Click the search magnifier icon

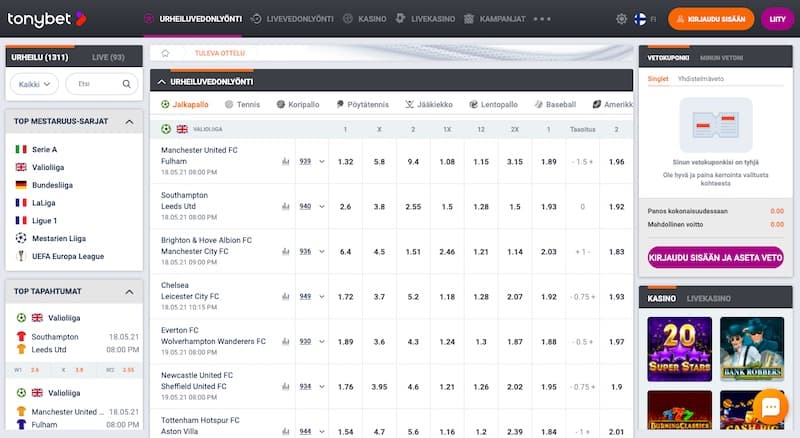click(x=127, y=84)
